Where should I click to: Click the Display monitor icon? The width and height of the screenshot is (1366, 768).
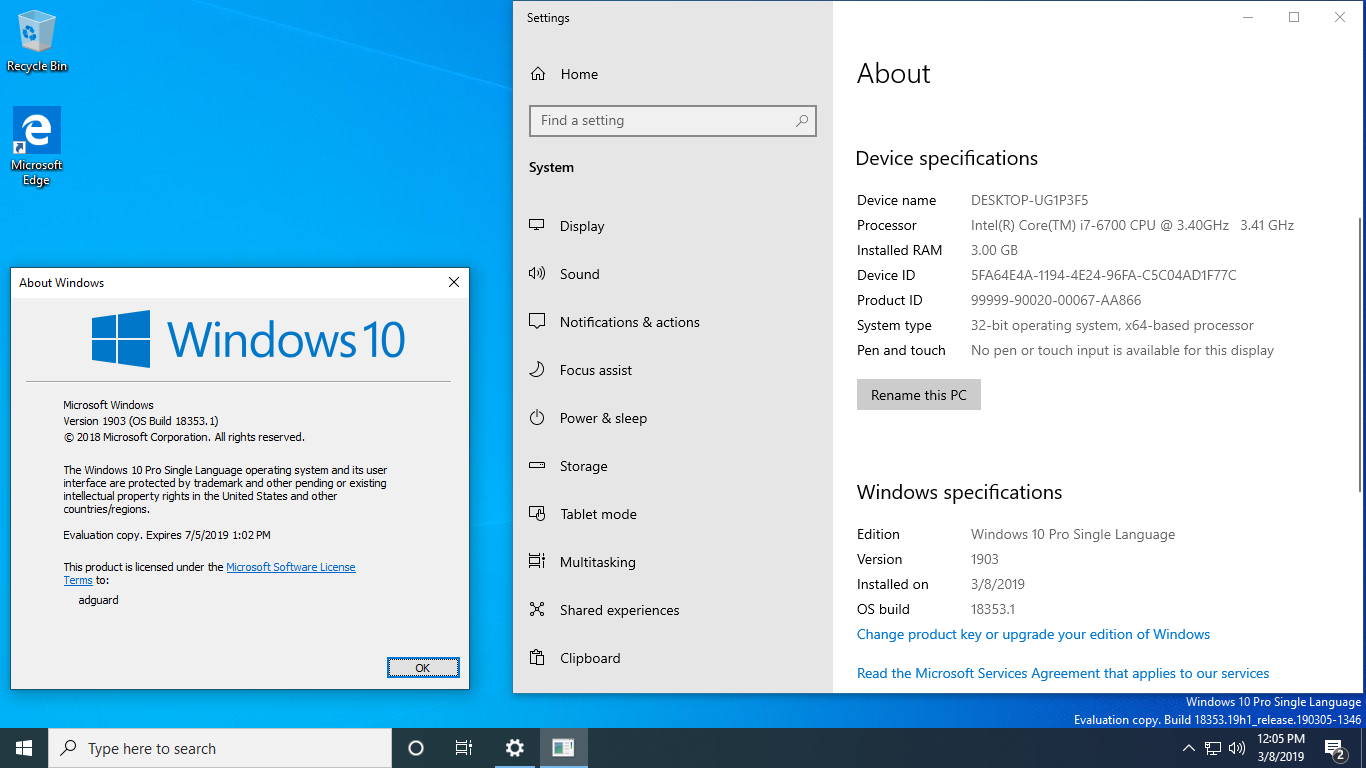(x=537, y=226)
